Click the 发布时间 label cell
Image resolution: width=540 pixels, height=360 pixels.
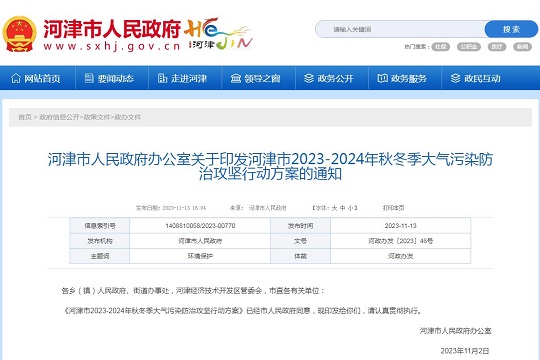[301, 226]
